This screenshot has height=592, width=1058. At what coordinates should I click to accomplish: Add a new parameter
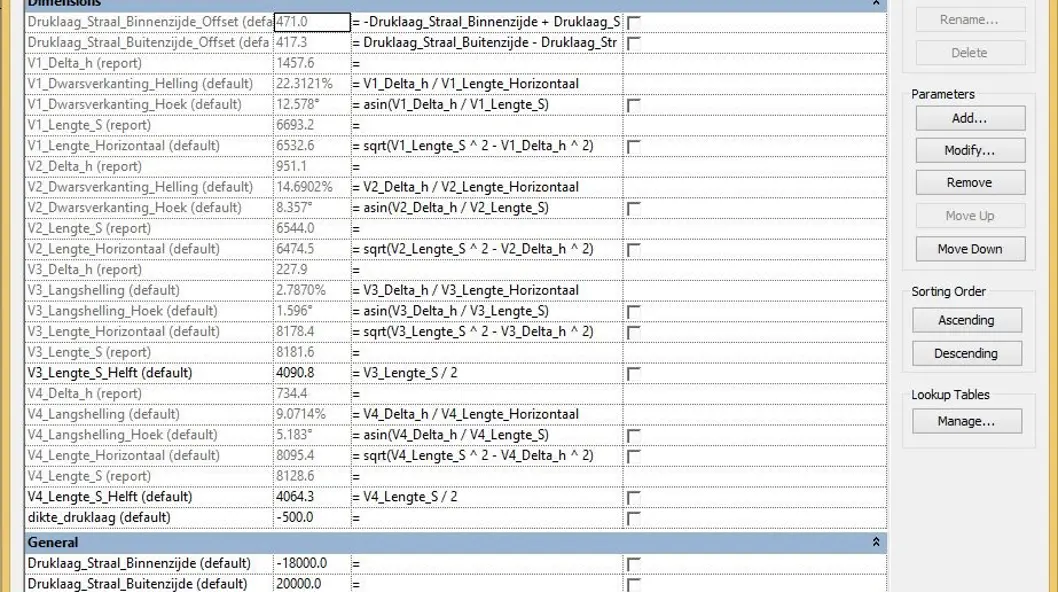click(x=970, y=118)
